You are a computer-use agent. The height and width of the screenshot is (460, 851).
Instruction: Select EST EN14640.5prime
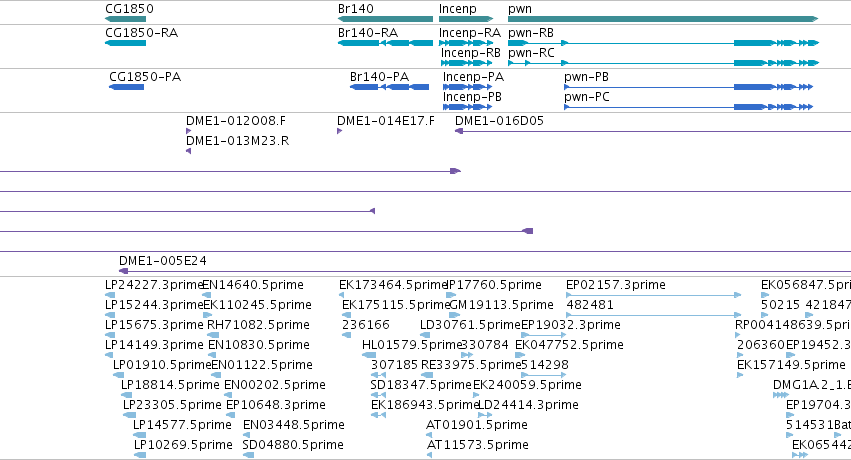pos(253,285)
